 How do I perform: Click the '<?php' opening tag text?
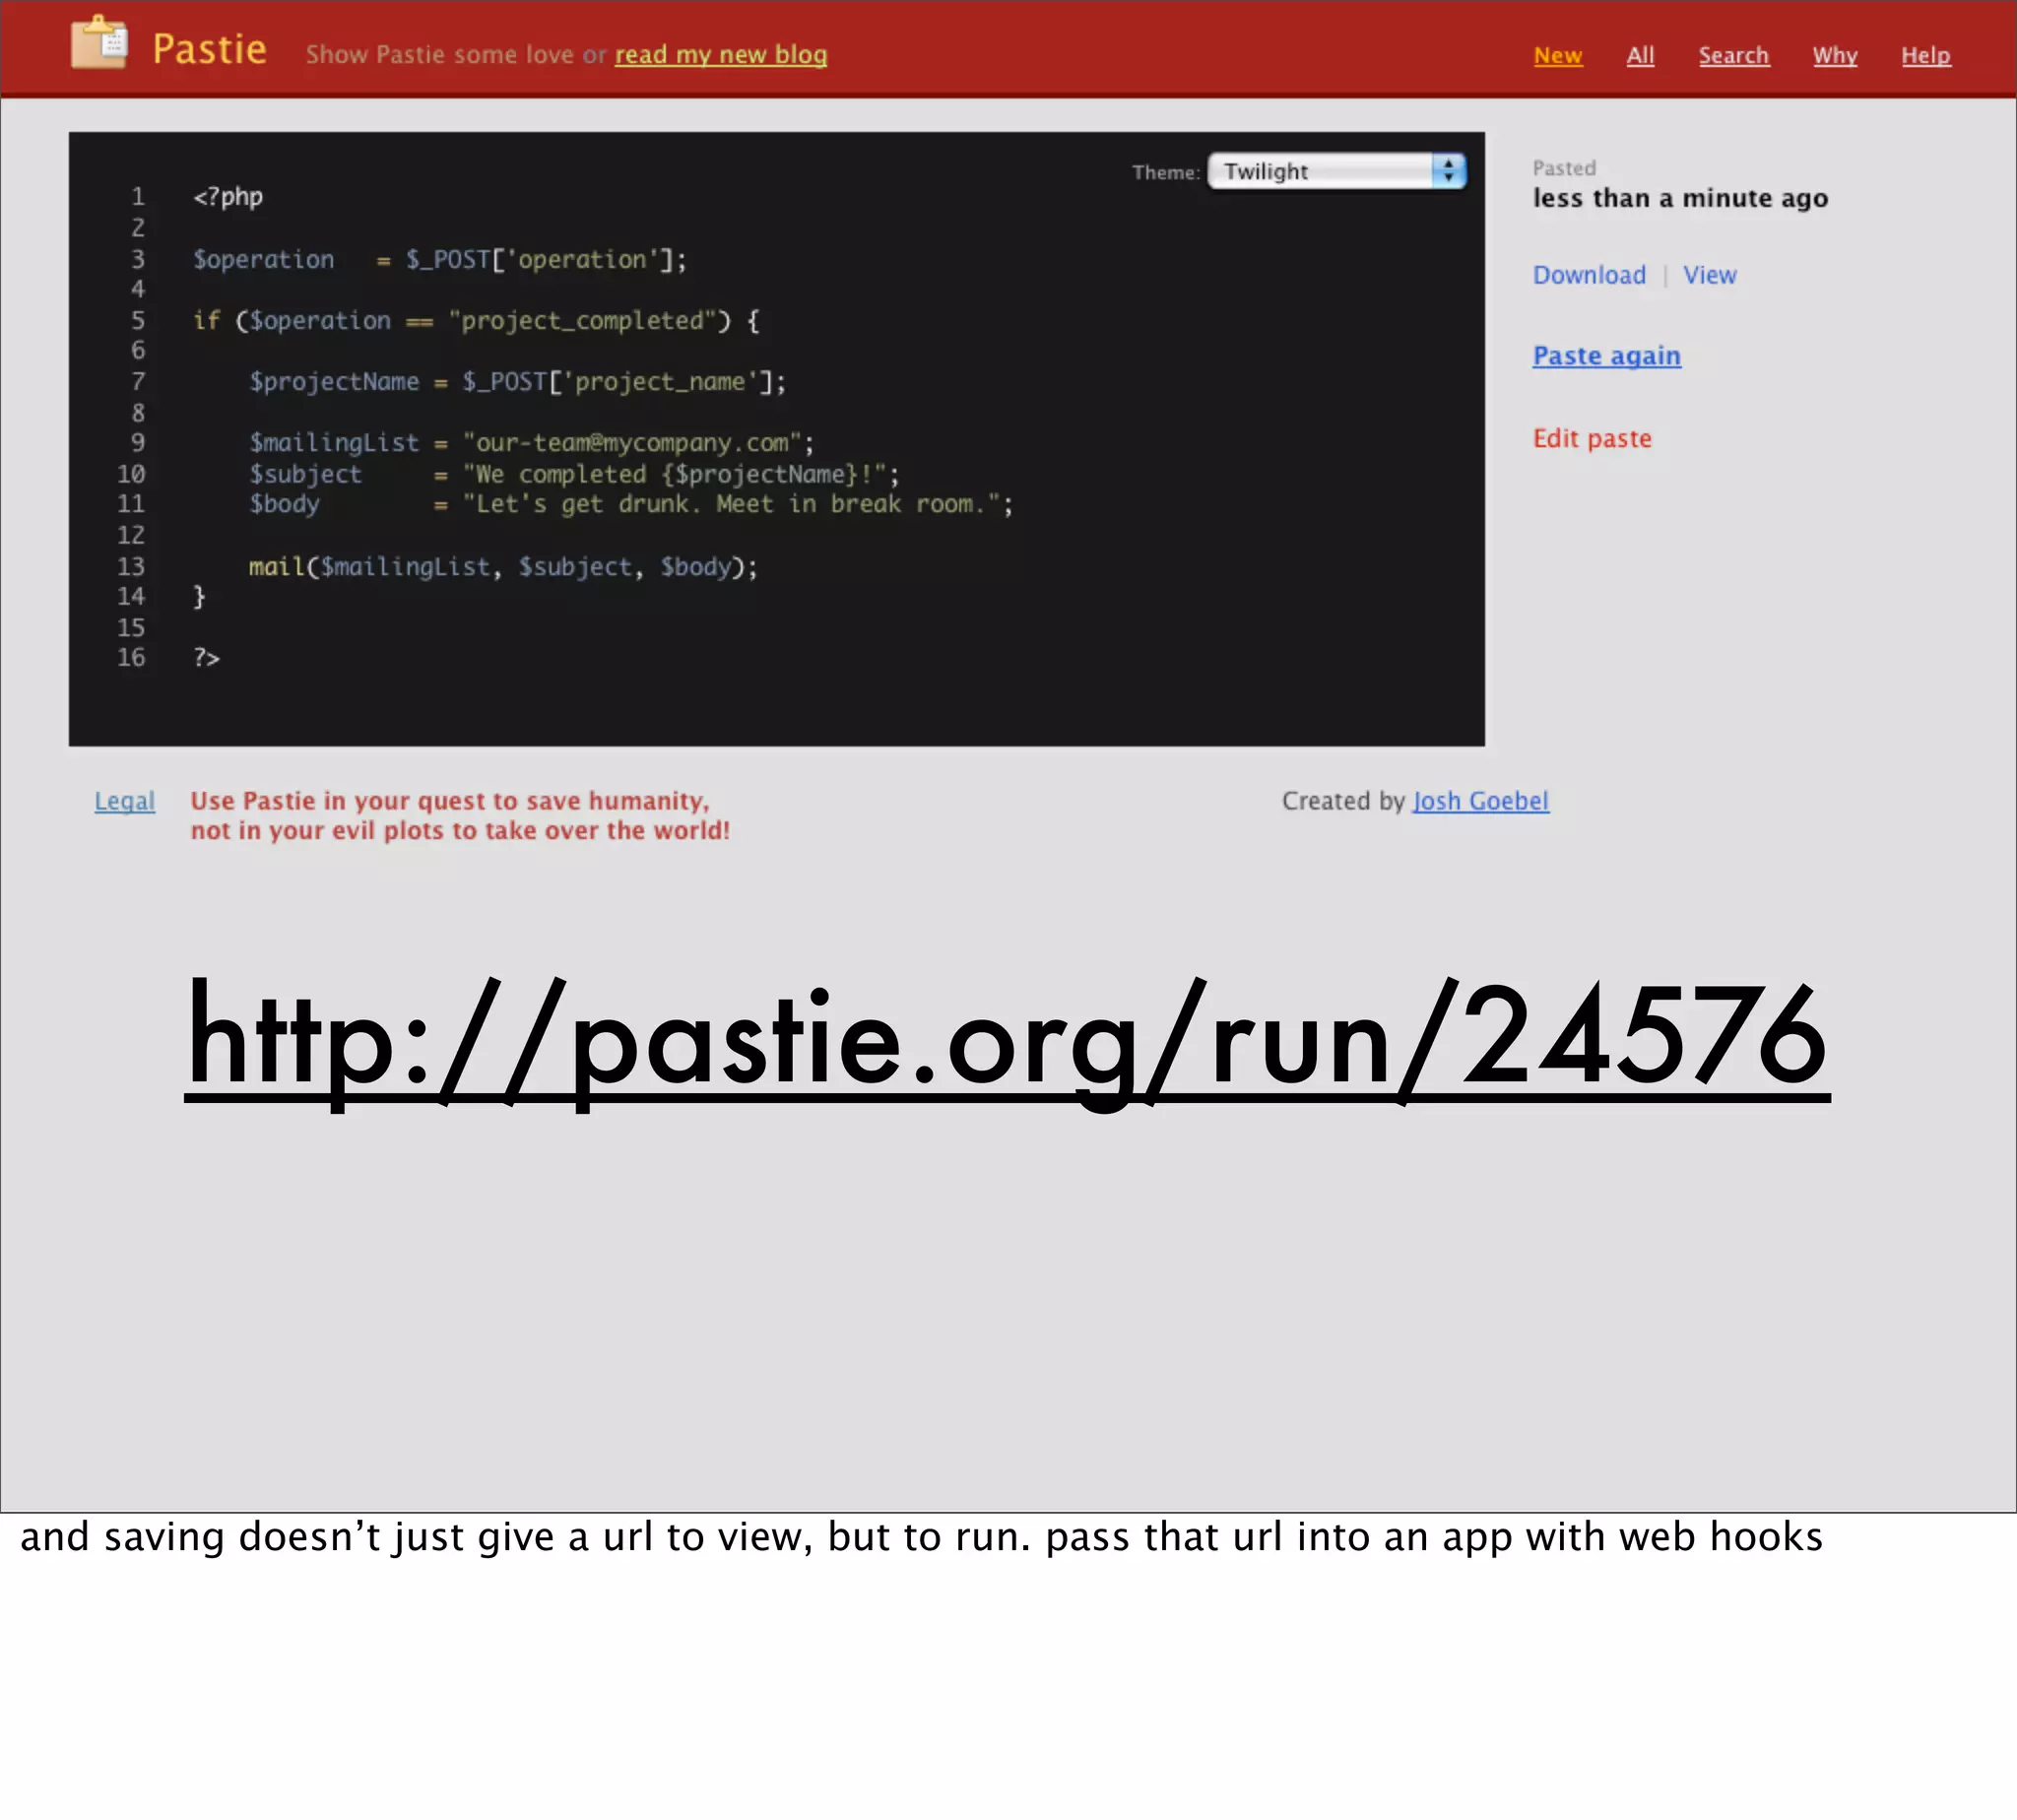click(228, 197)
